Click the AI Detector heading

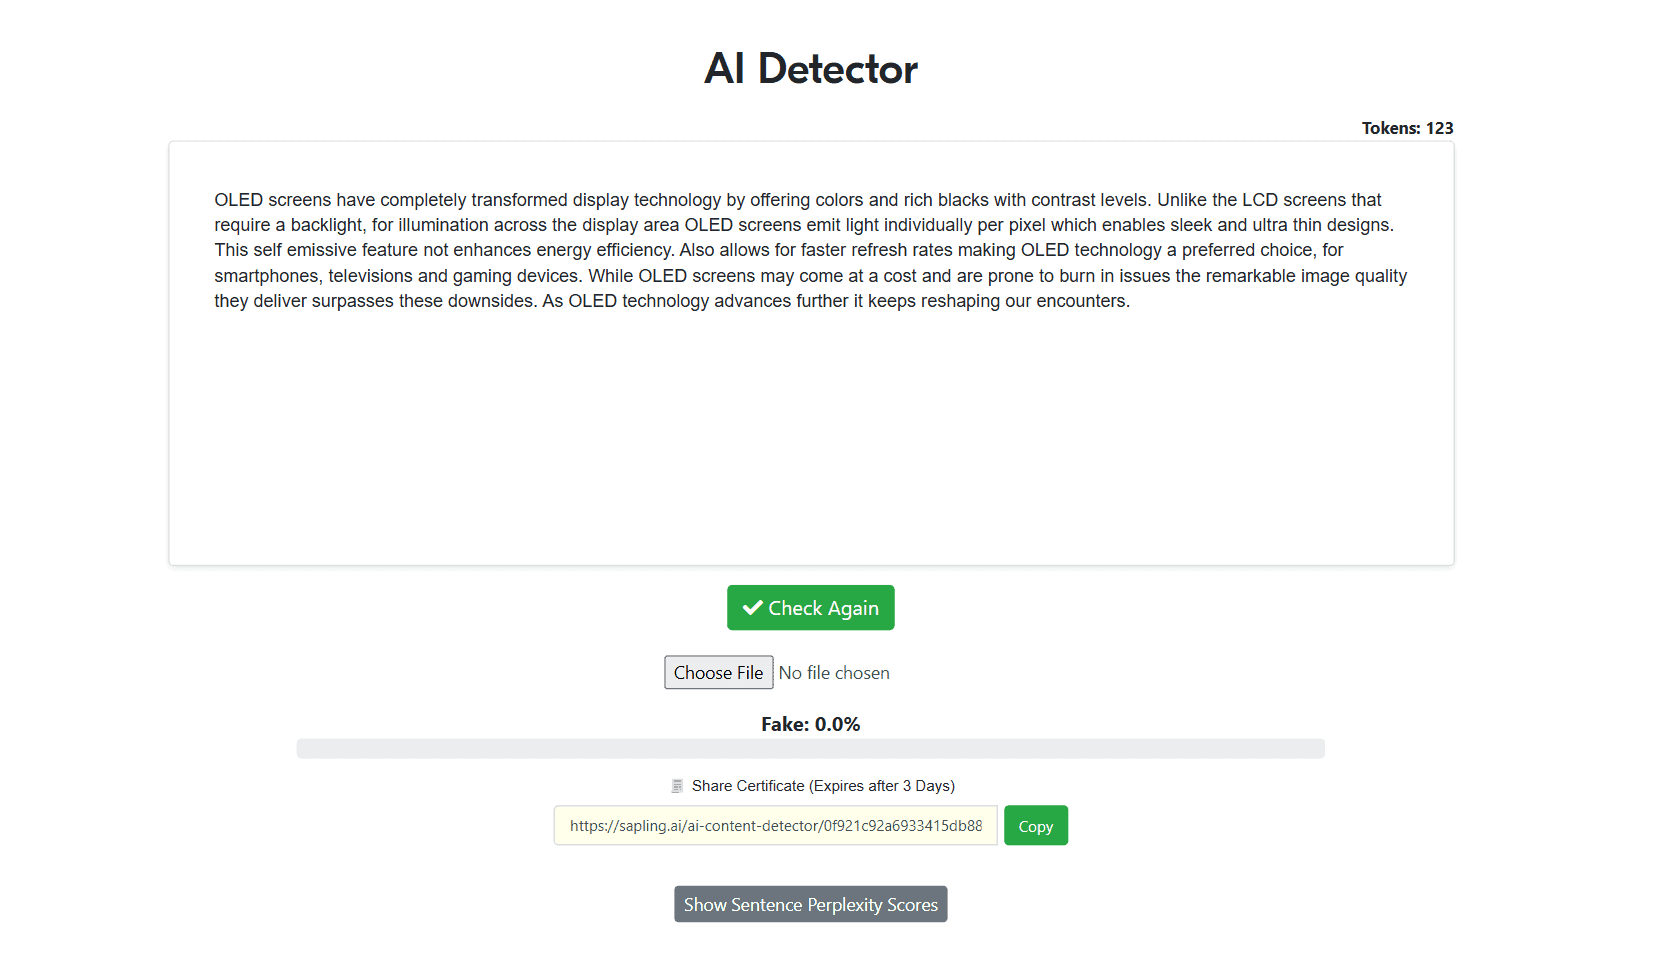pyautogui.click(x=811, y=69)
